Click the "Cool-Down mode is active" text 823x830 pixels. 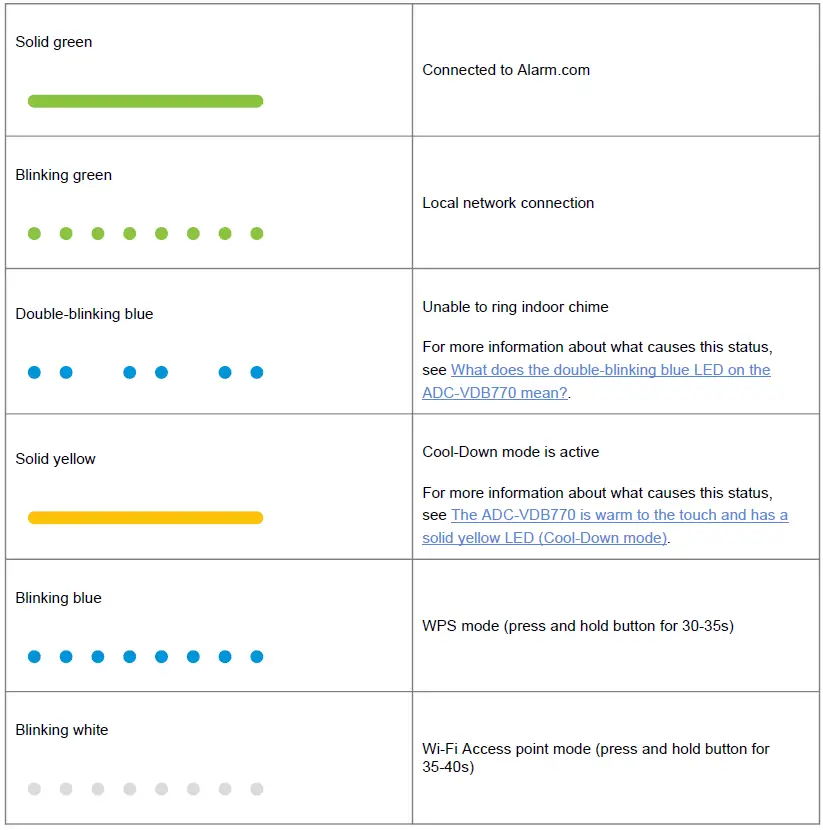(511, 452)
